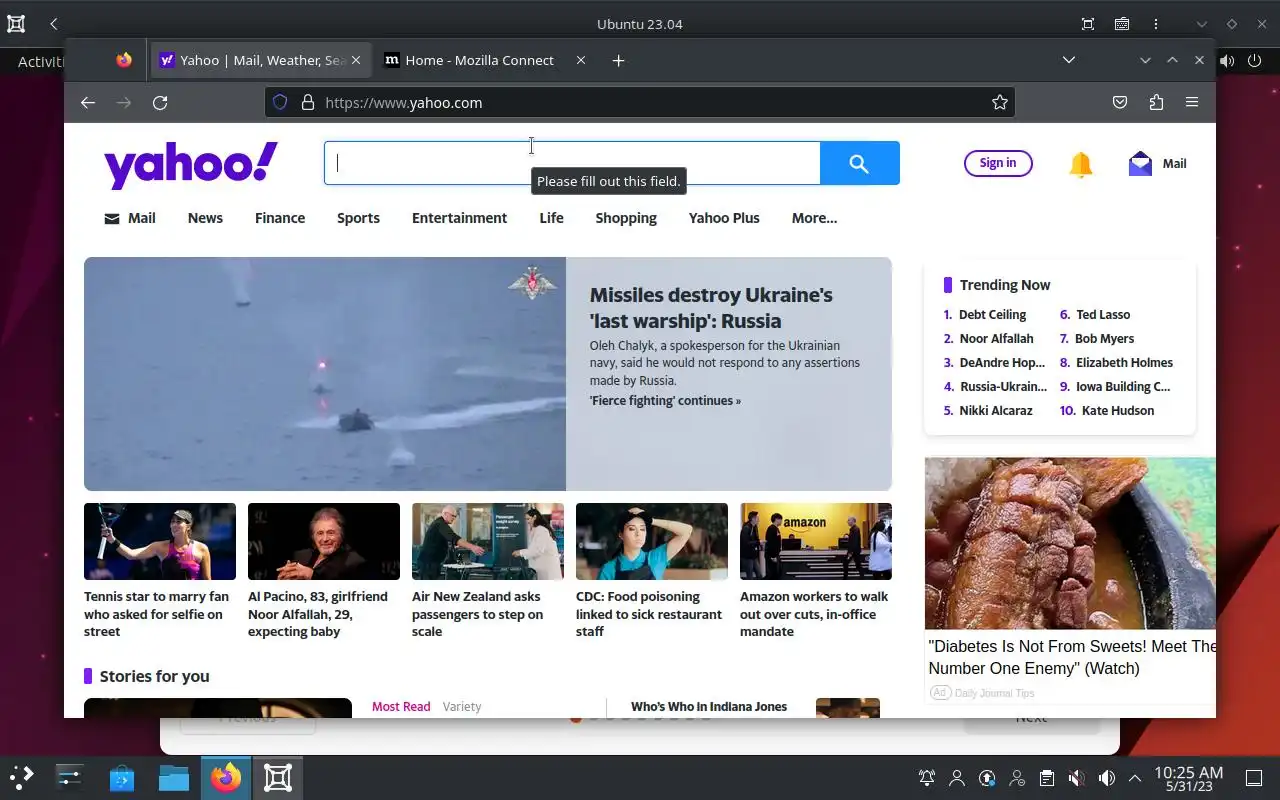1280x800 pixels.
Task: Open Mail in the Yahoo navigation bar
Action: click(130, 218)
